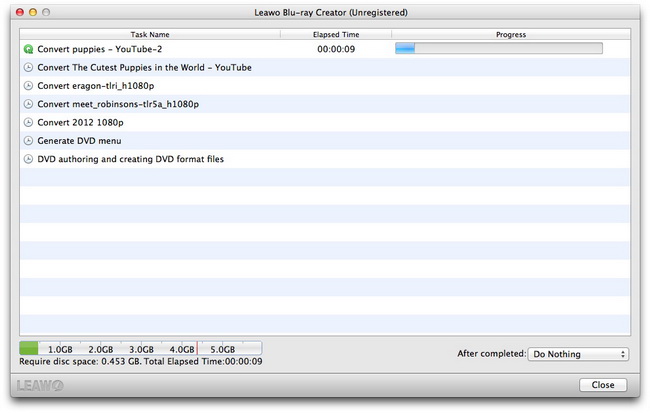Click the pending clock icon for eragon-tlri_h1080p
Image resolution: width=650 pixels, height=413 pixels.
click(28, 86)
